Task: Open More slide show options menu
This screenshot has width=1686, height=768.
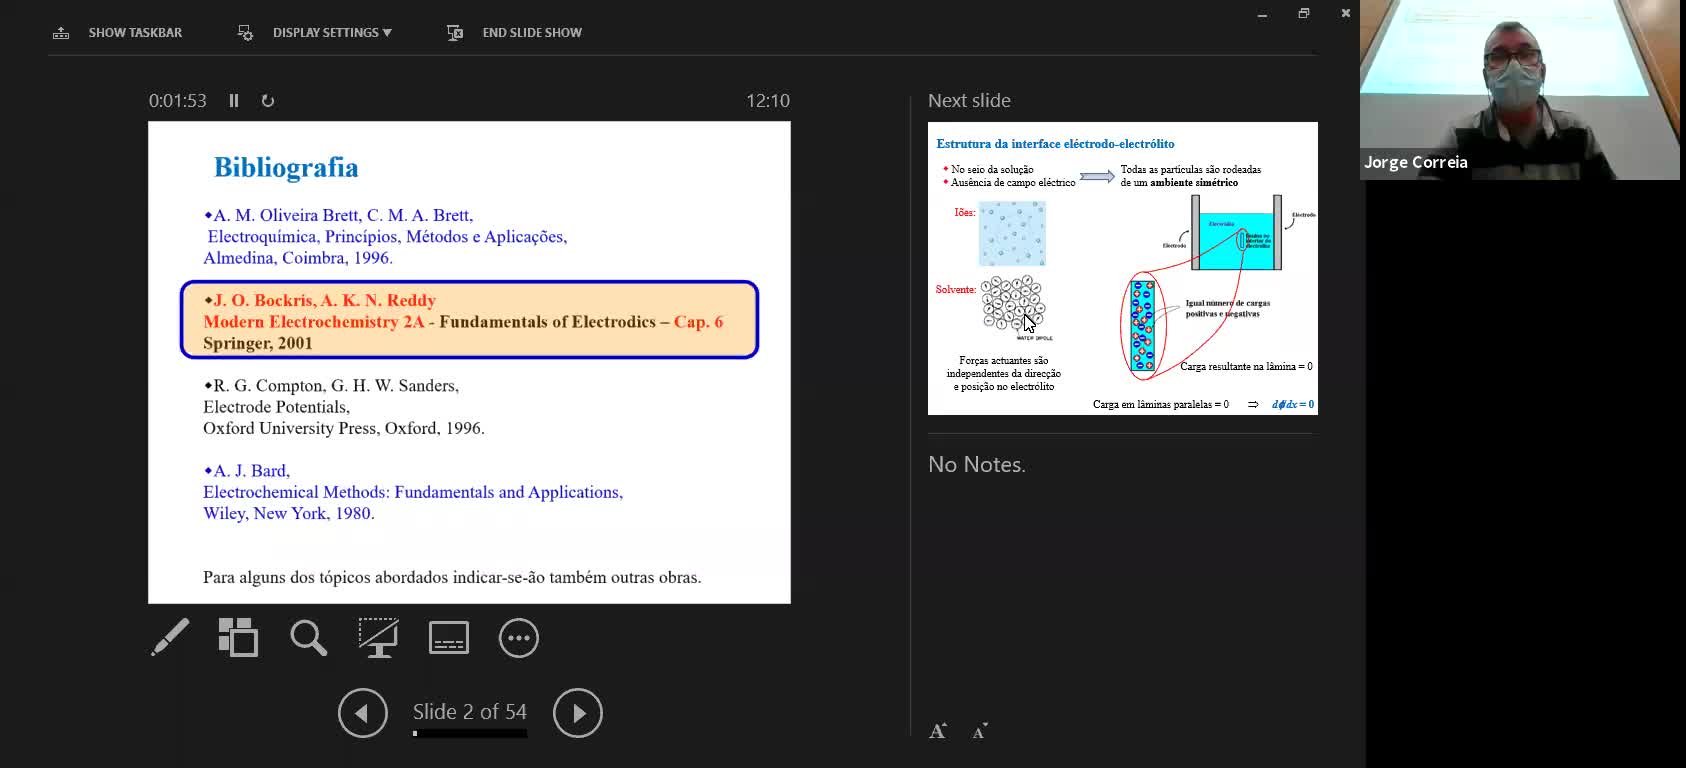Action: point(518,638)
